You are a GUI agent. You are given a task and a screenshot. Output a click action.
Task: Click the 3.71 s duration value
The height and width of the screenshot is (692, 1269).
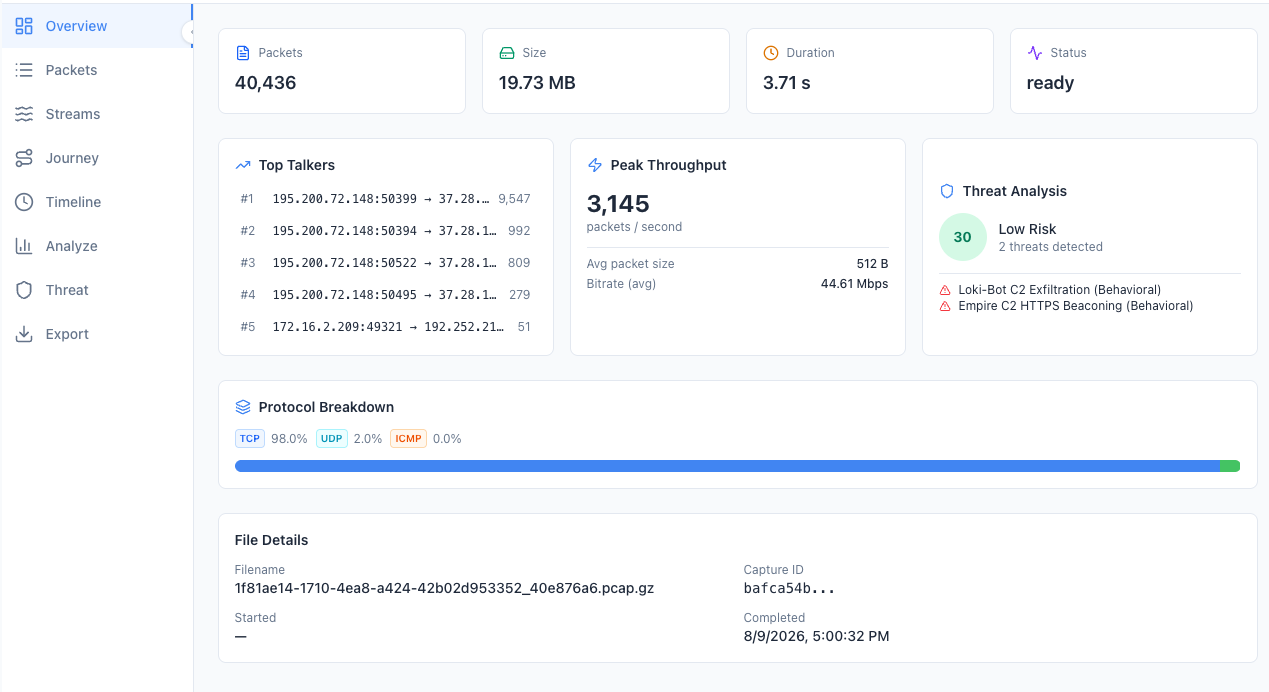(787, 83)
